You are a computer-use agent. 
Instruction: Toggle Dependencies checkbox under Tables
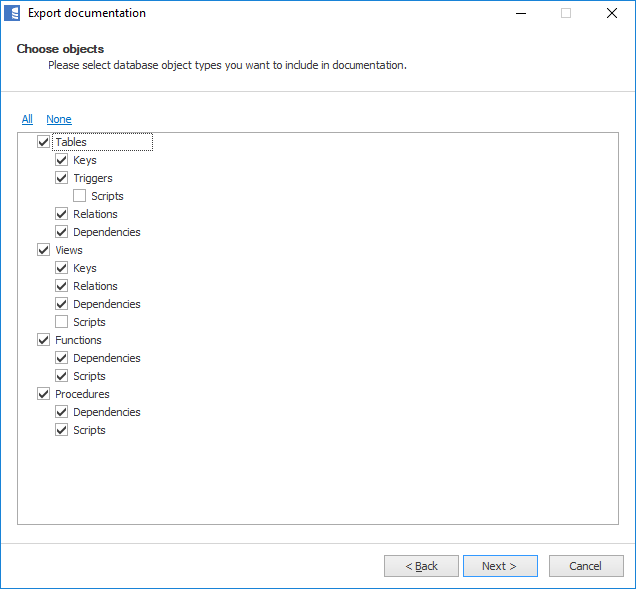pyautogui.click(x=61, y=232)
